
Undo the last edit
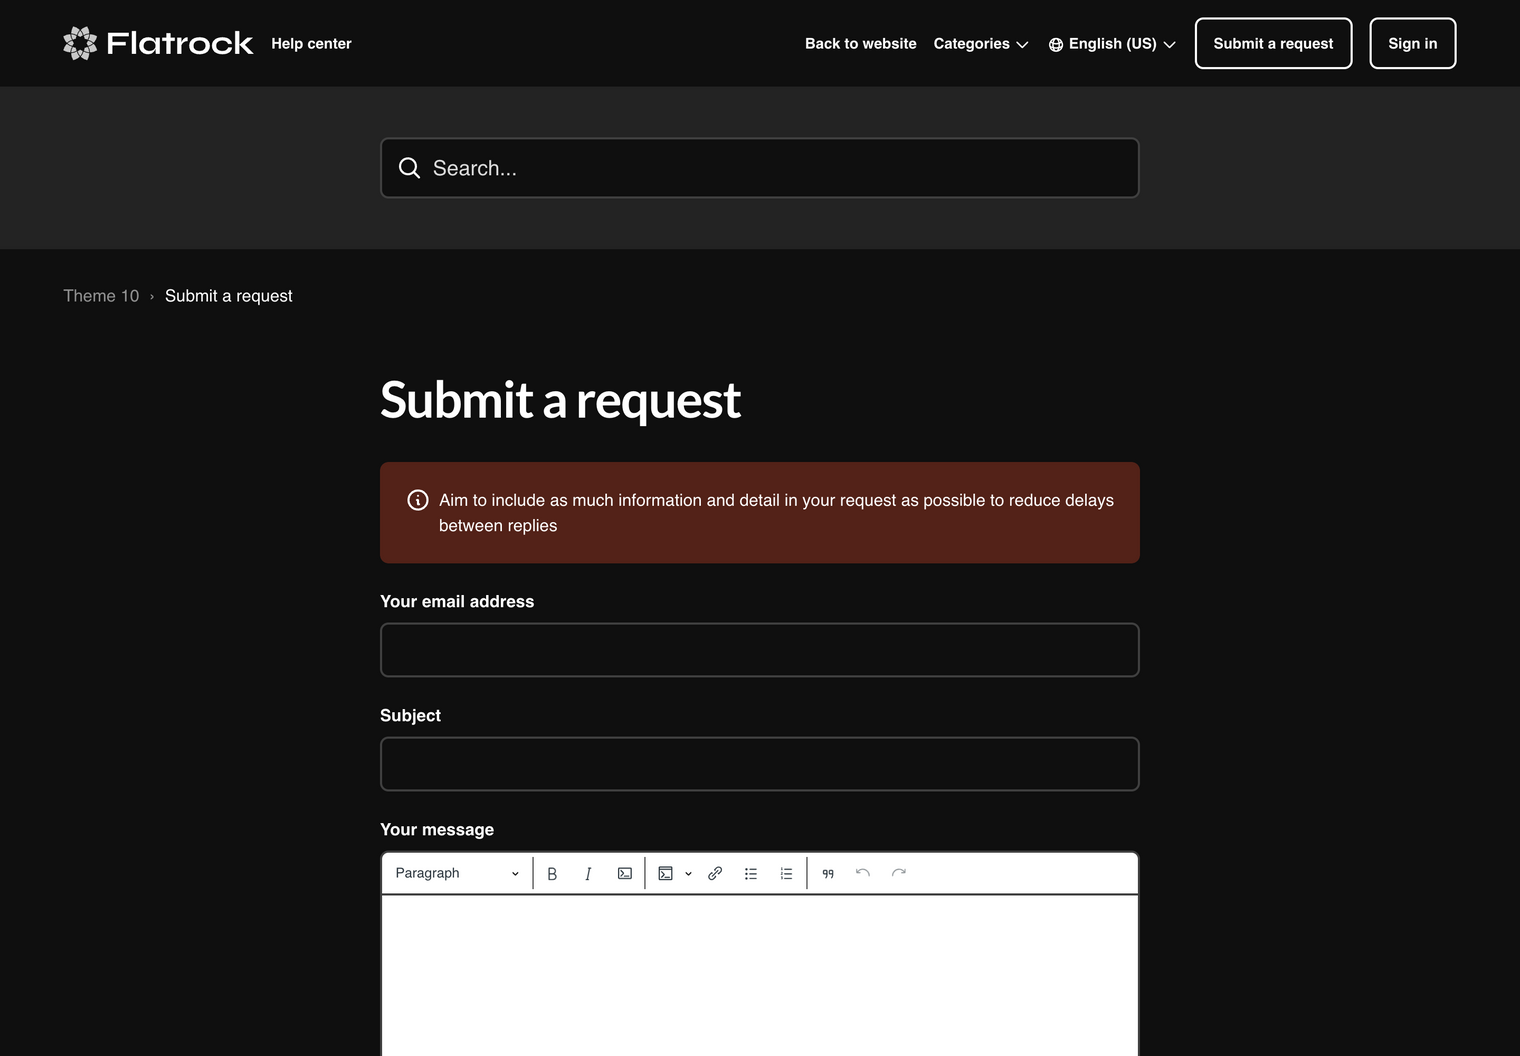[x=863, y=873]
